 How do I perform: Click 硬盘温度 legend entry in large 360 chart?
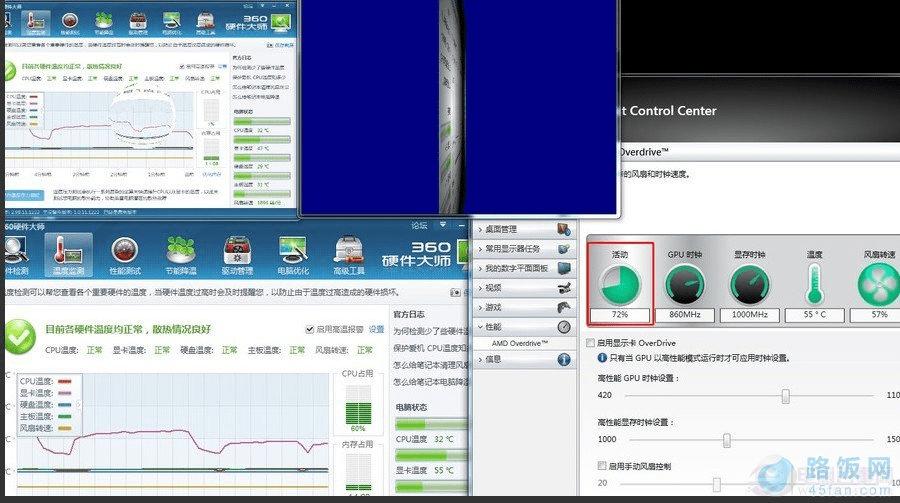(46, 405)
